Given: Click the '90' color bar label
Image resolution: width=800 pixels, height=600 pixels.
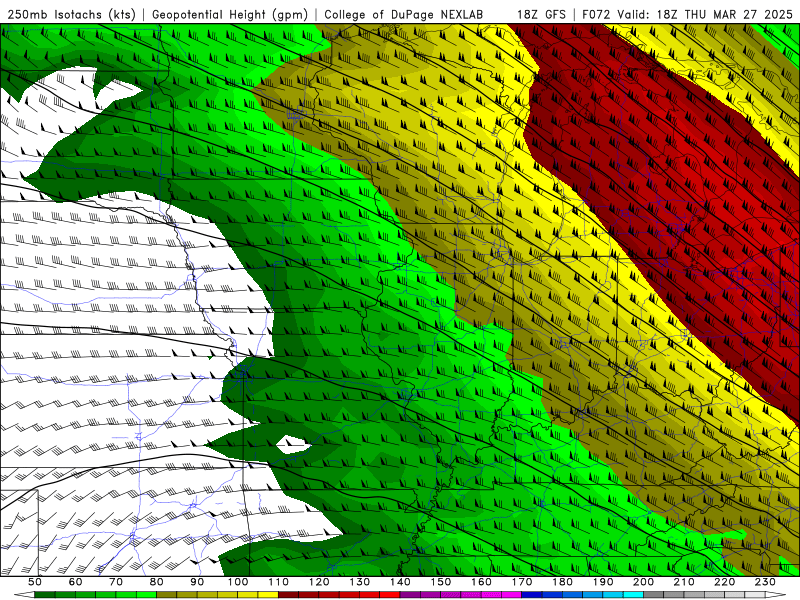Looking at the screenshot, I should (197, 582).
